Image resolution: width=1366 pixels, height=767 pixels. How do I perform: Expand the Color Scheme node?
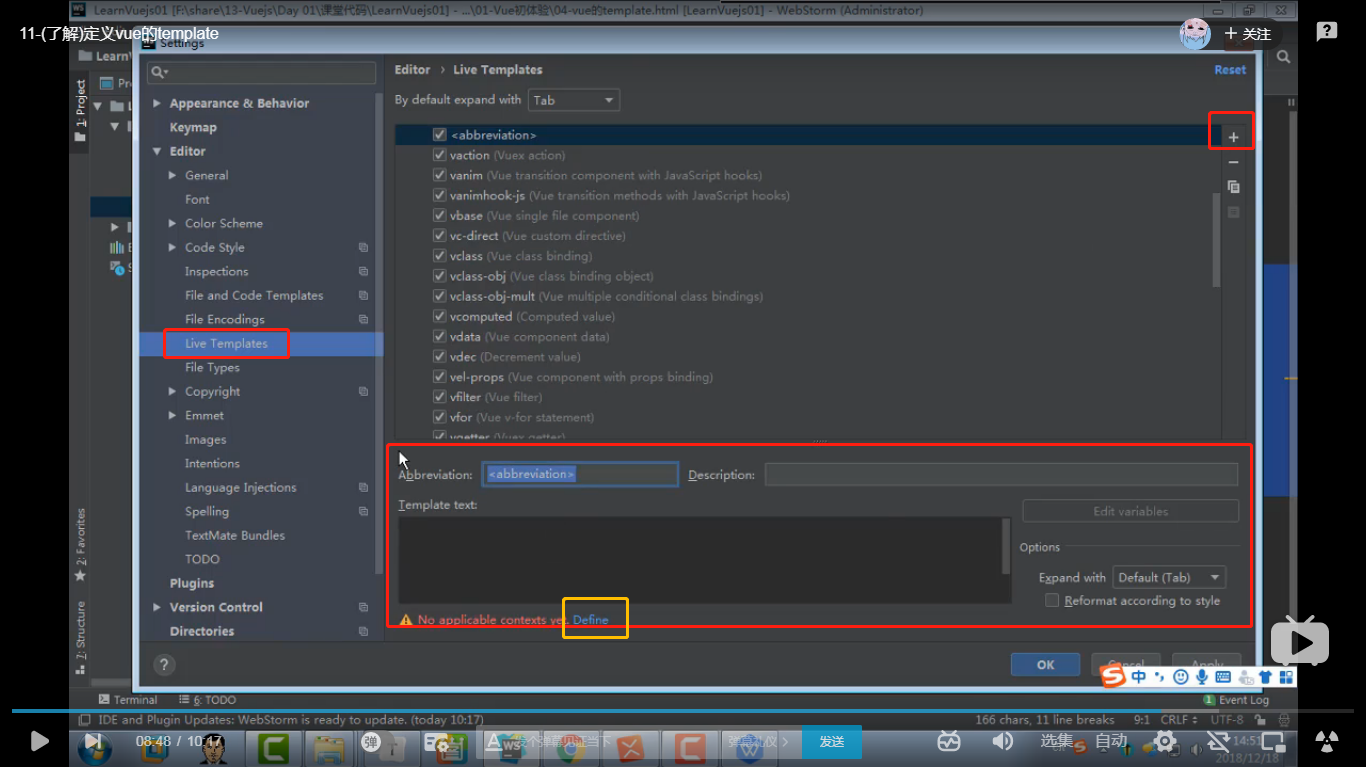click(173, 223)
